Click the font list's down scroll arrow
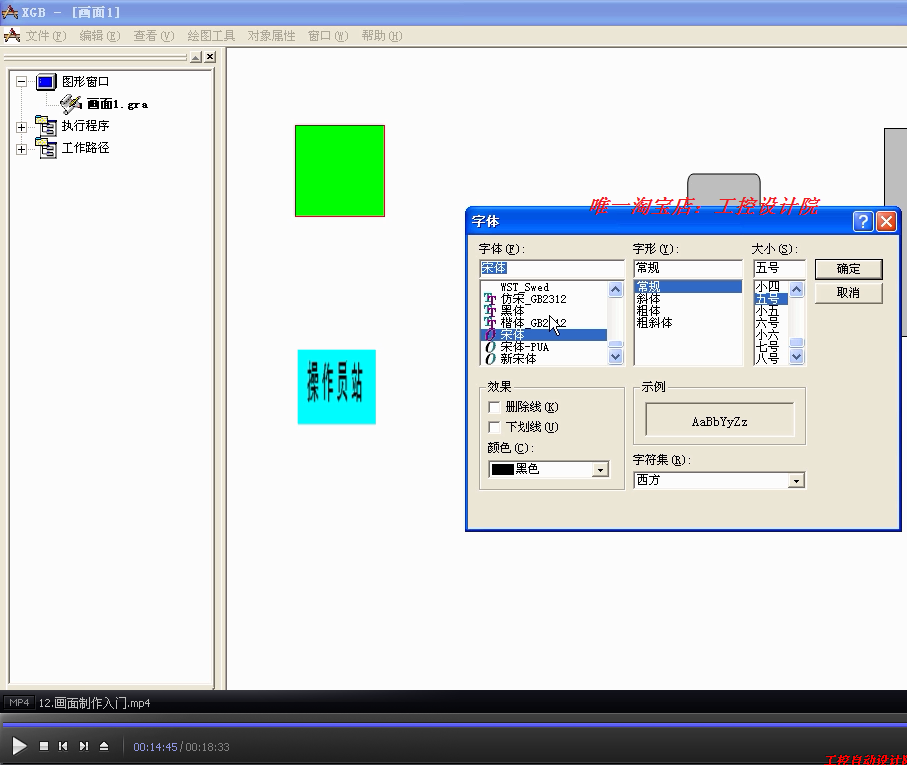The image size is (907, 765). coord(615,357)
